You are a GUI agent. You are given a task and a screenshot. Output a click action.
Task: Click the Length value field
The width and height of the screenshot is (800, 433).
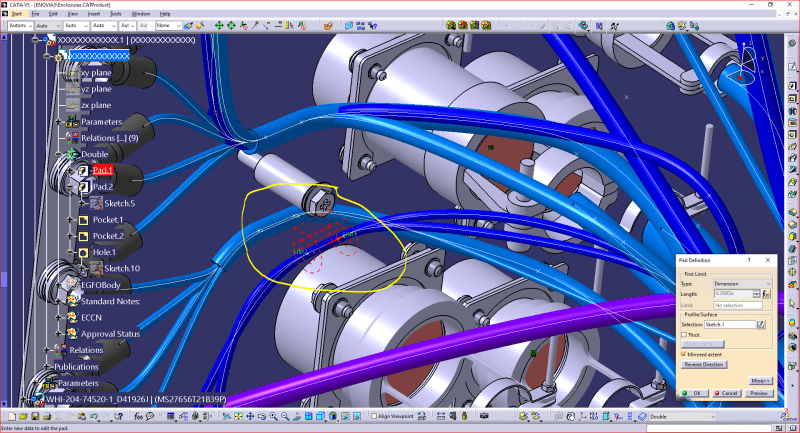(733, 294)
